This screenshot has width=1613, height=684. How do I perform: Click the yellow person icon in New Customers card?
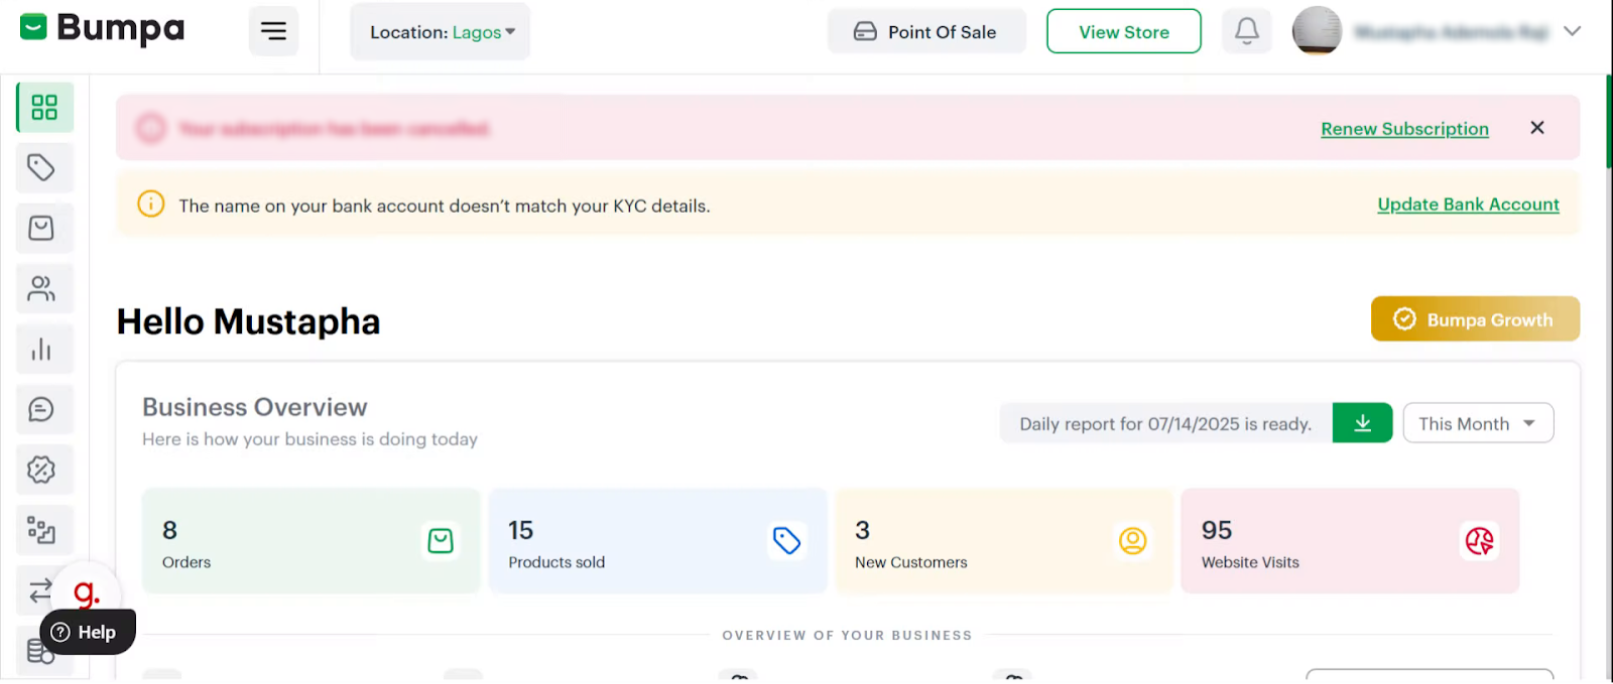click(x=1132, y=541)
